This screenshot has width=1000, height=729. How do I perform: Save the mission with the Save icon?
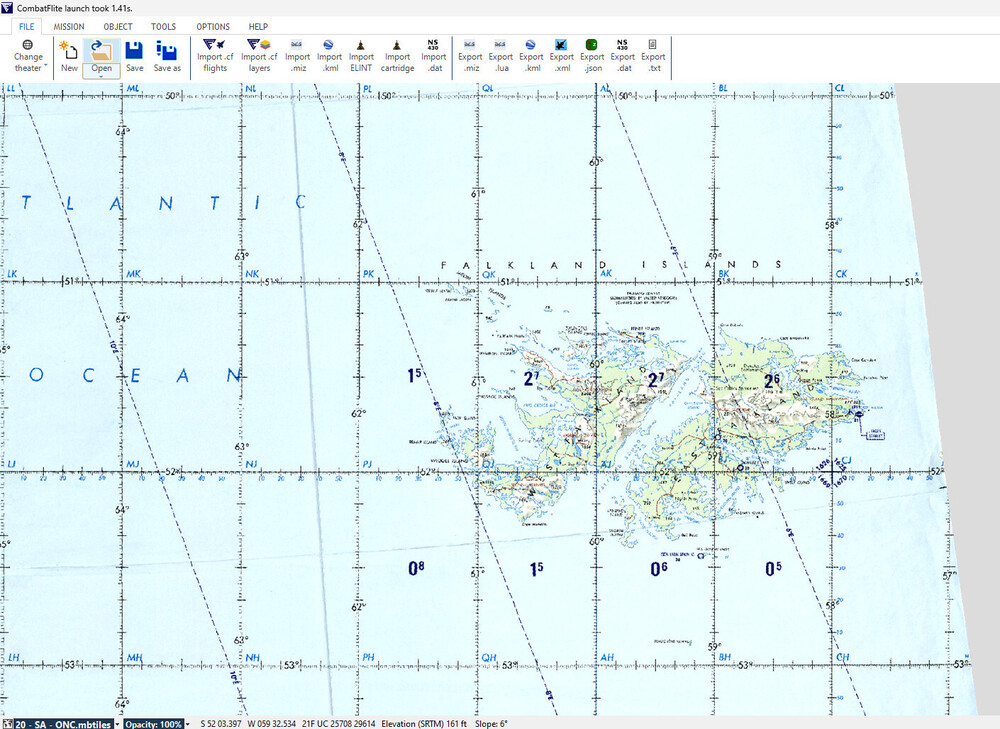click(x=135, y=56)
